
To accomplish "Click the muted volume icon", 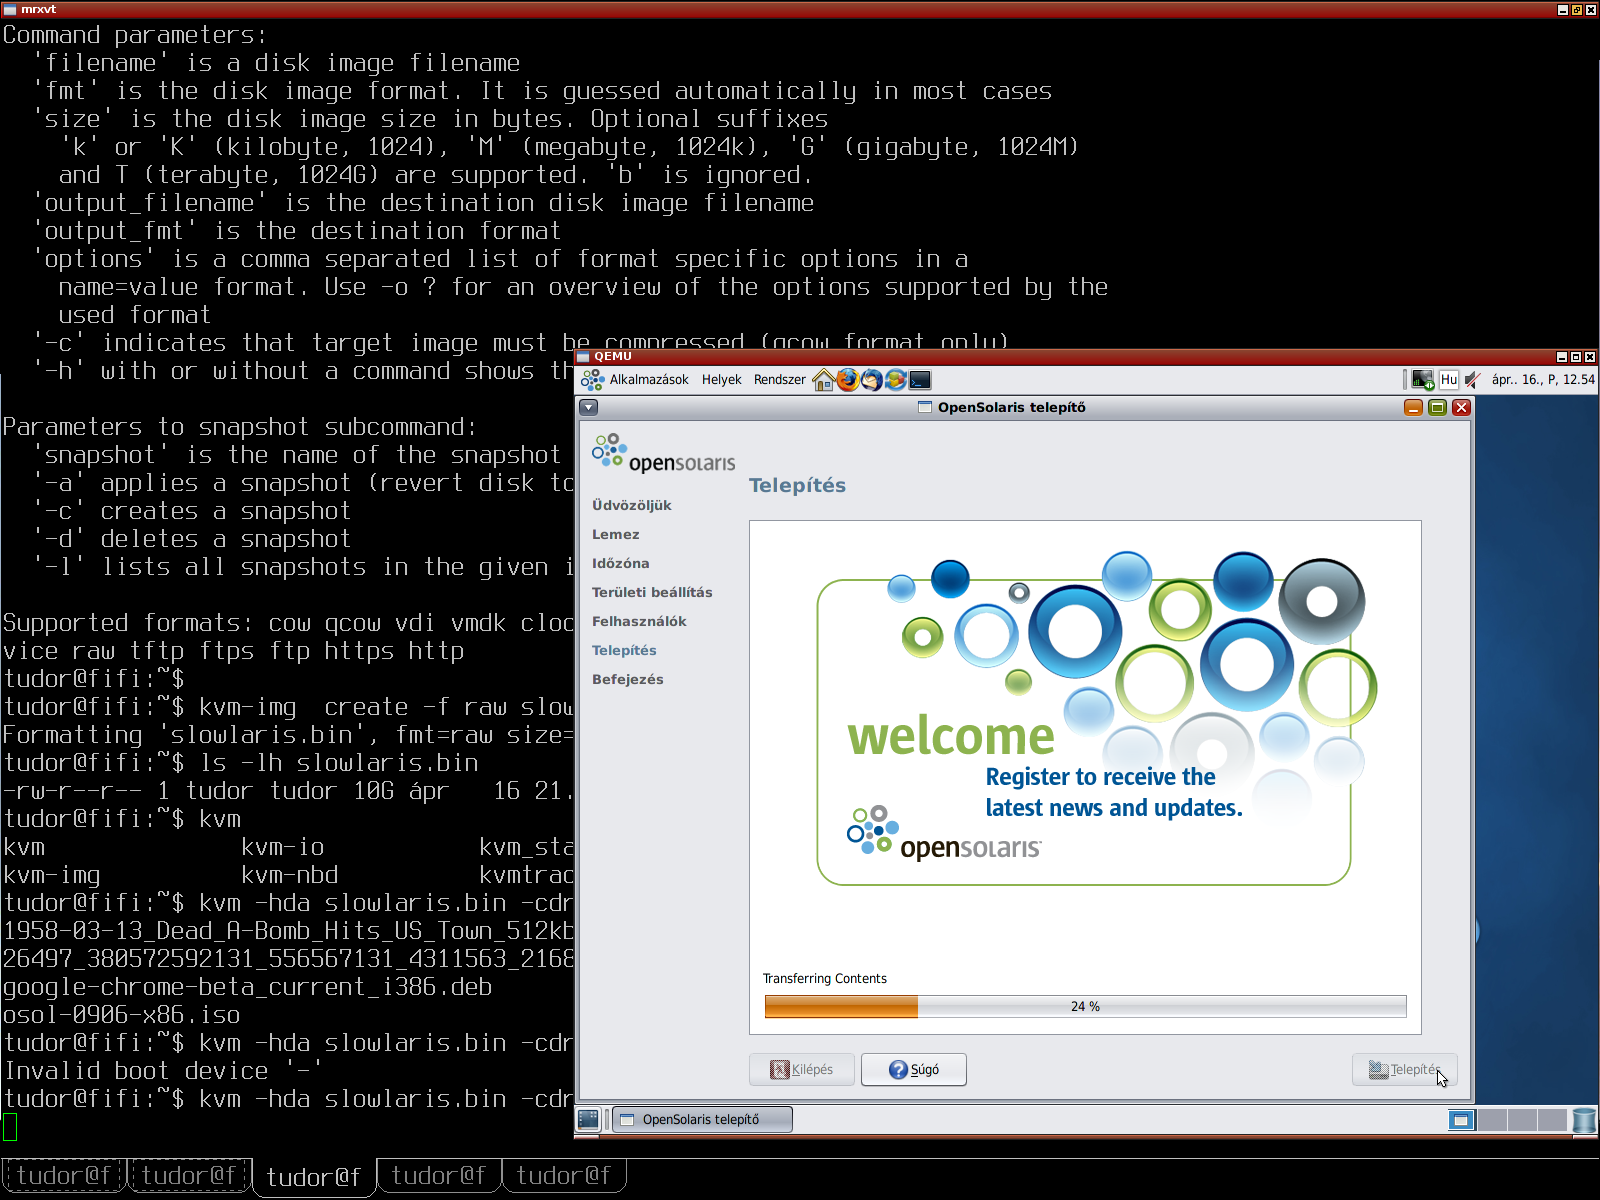I will pos(1472,380).
